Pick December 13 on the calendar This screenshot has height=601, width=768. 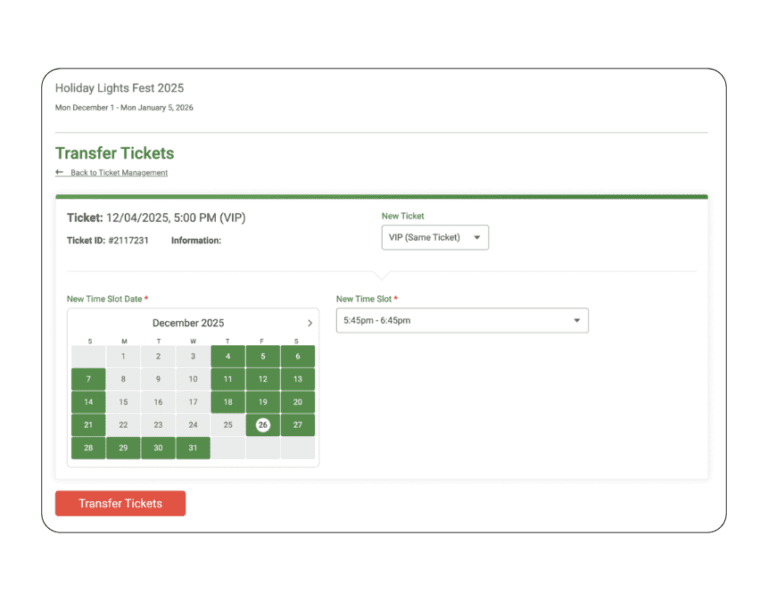point(298,379)
